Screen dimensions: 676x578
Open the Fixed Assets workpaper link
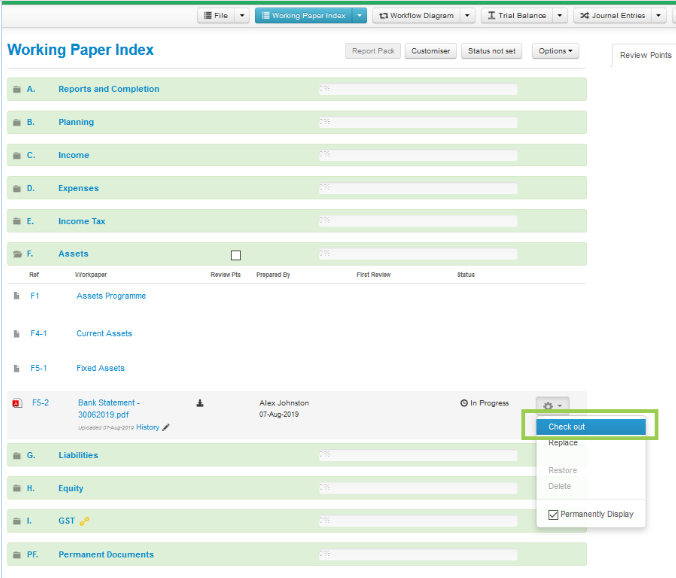100,368
